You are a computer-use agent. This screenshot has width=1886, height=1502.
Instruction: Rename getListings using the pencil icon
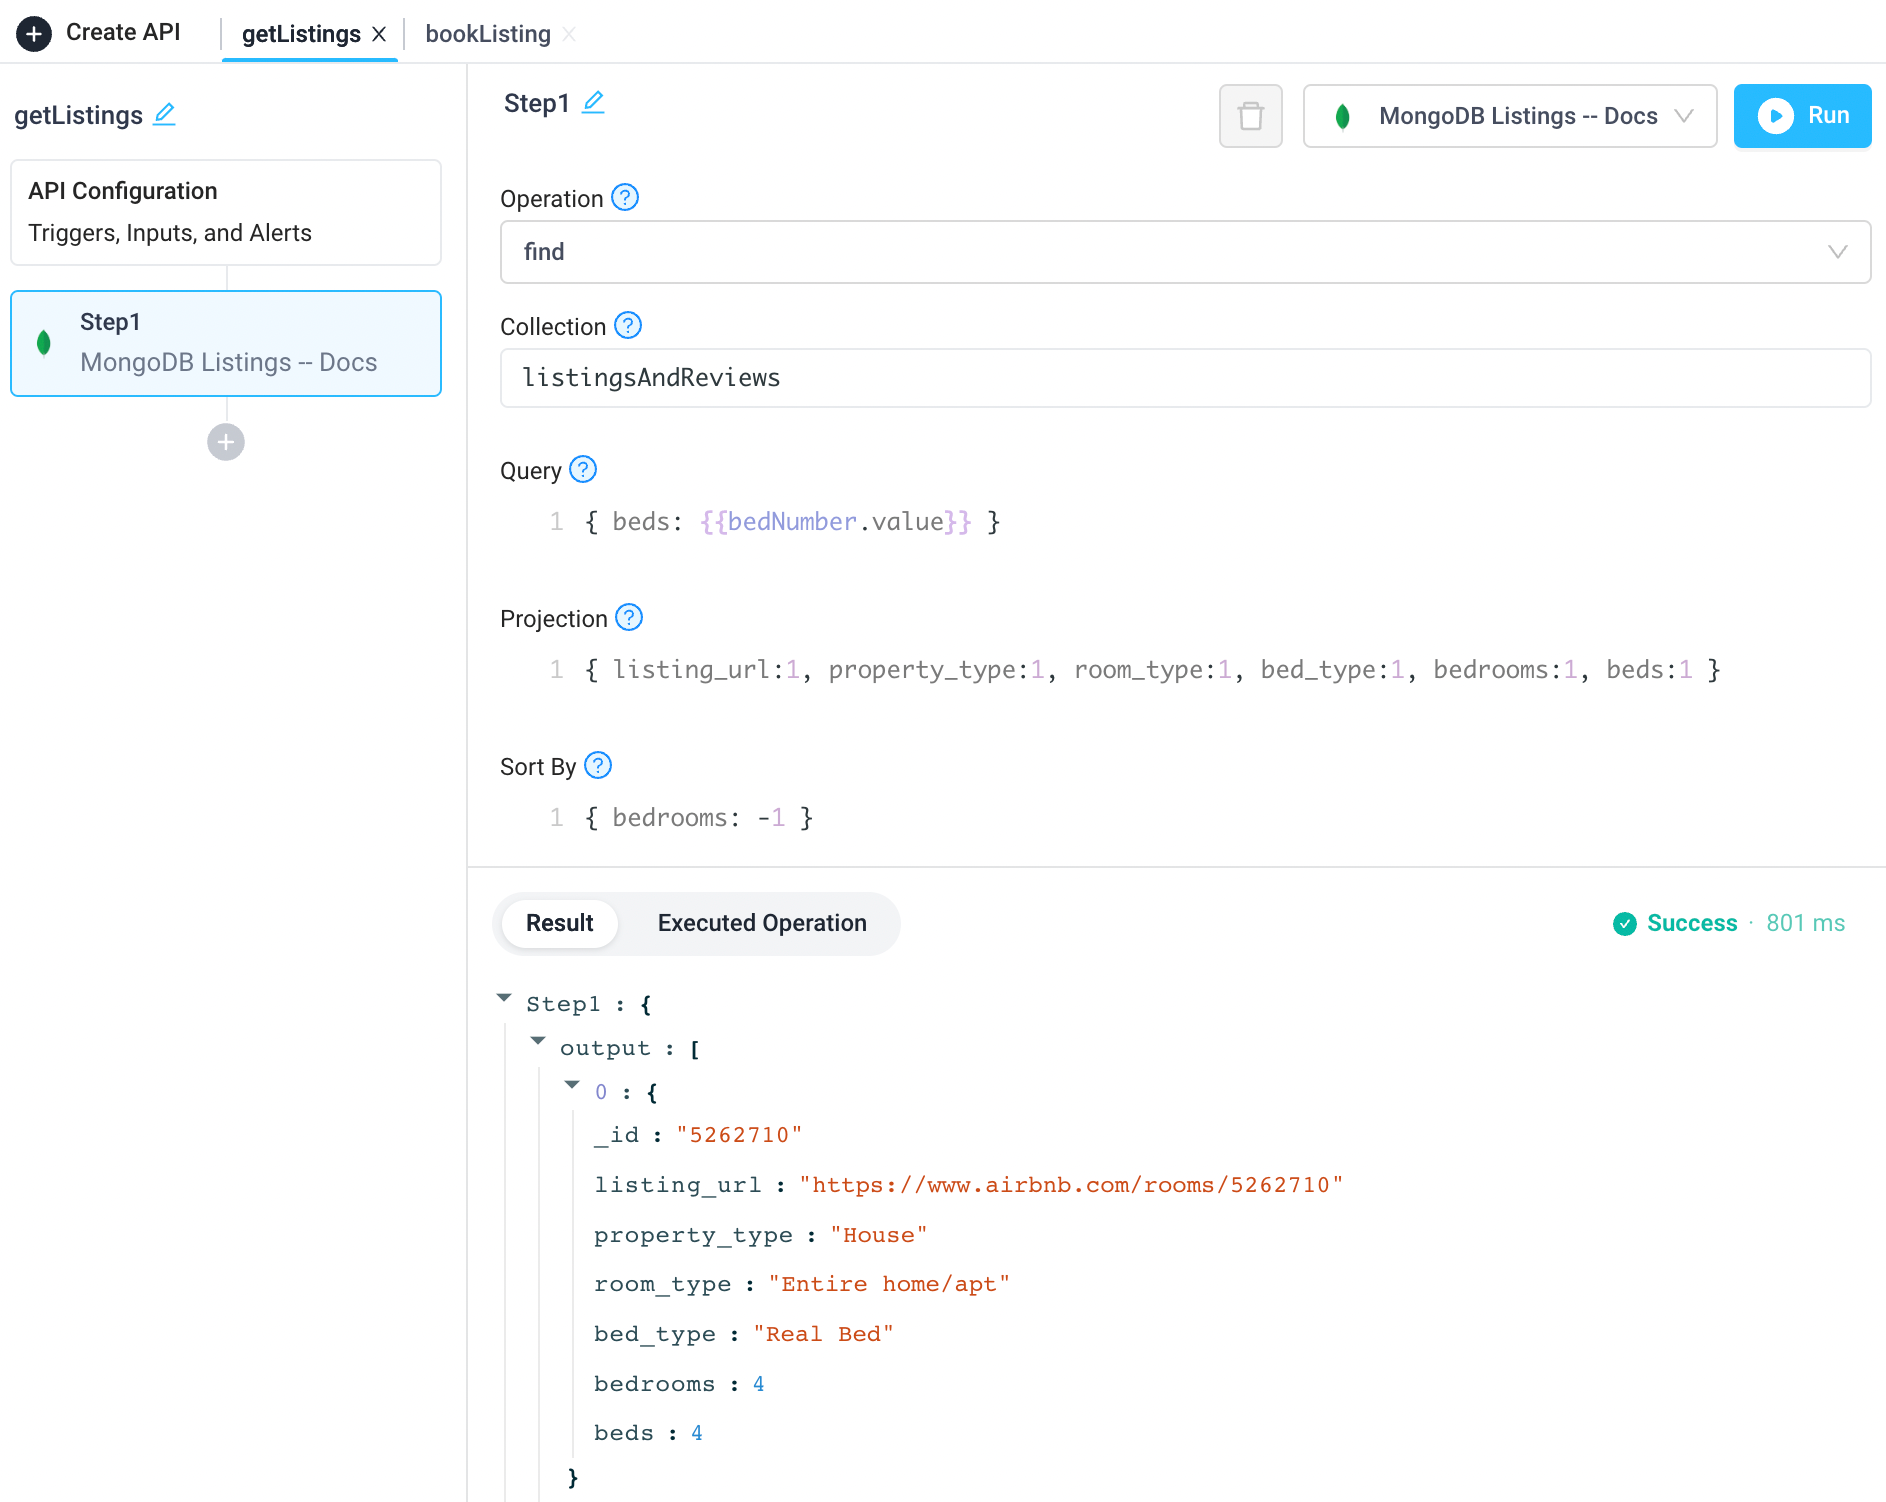coord(164,115)
